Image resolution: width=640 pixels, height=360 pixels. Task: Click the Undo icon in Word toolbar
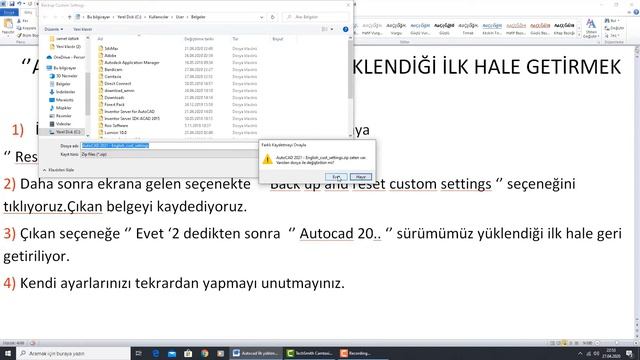tap(19, 4)
